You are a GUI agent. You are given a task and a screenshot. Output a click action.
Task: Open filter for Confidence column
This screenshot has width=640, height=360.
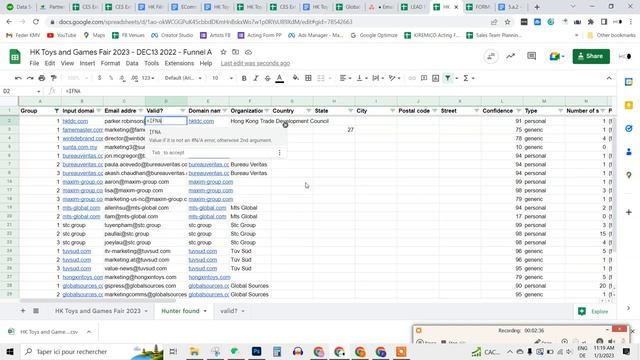coord(518,111)
